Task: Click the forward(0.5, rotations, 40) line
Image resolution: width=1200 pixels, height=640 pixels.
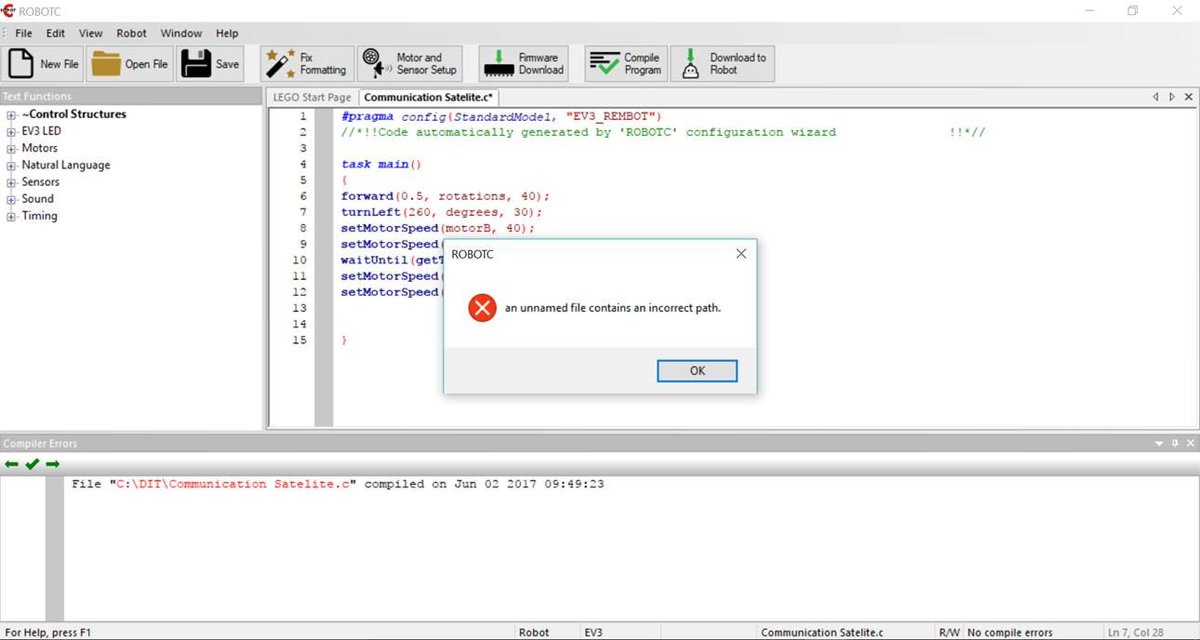Action: [x=446, y=196]
